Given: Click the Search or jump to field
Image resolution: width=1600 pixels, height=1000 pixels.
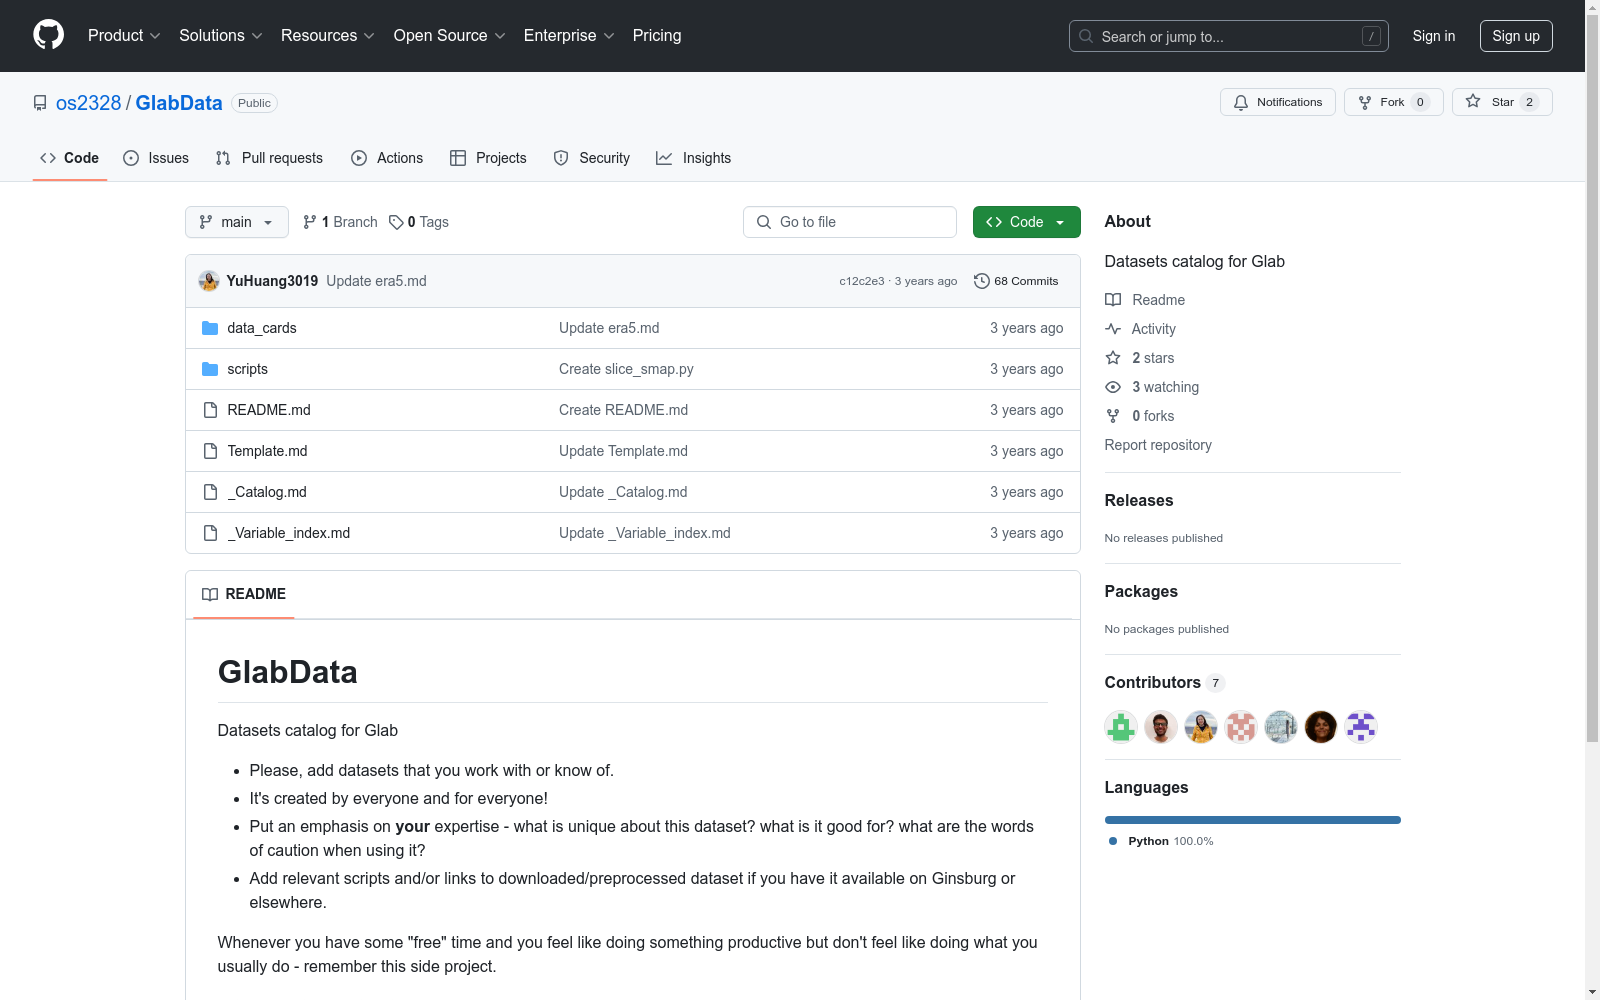Looking at the screenshot, I should pos(1229,36).
